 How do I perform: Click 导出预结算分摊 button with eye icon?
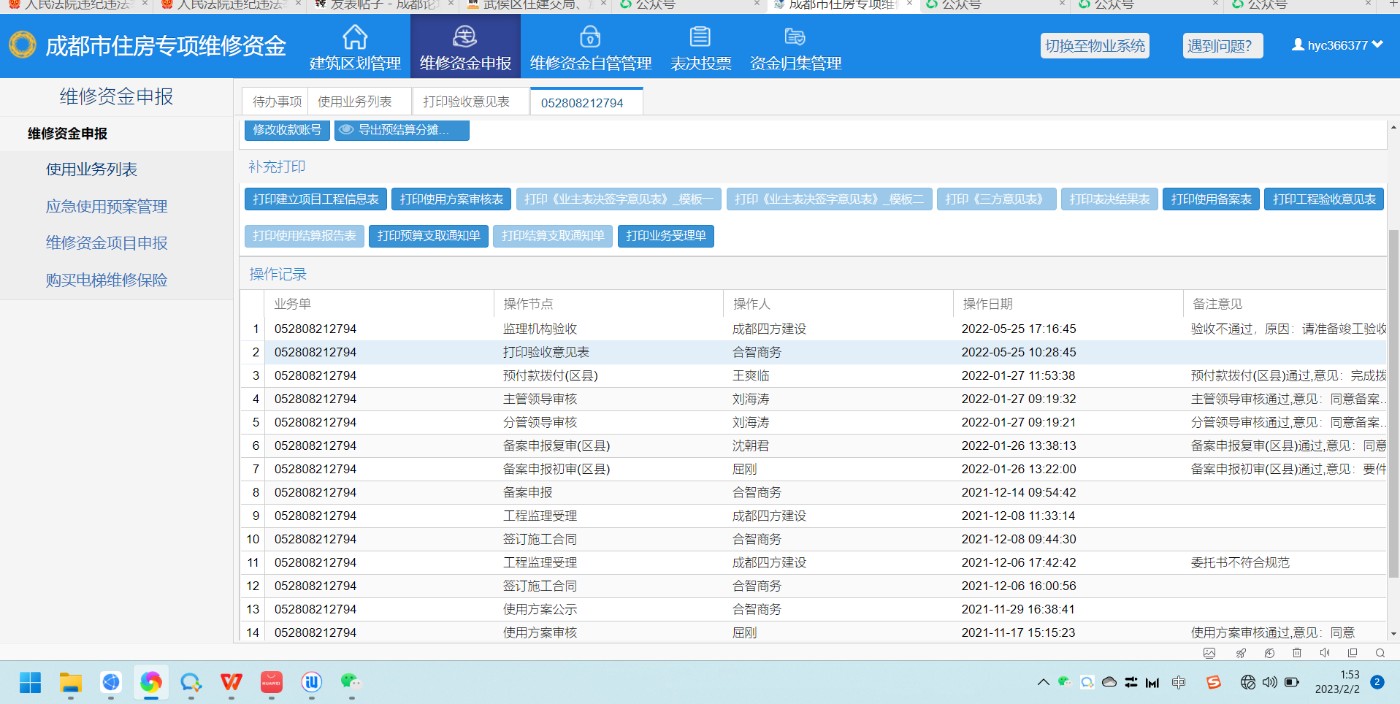(401, 130)
